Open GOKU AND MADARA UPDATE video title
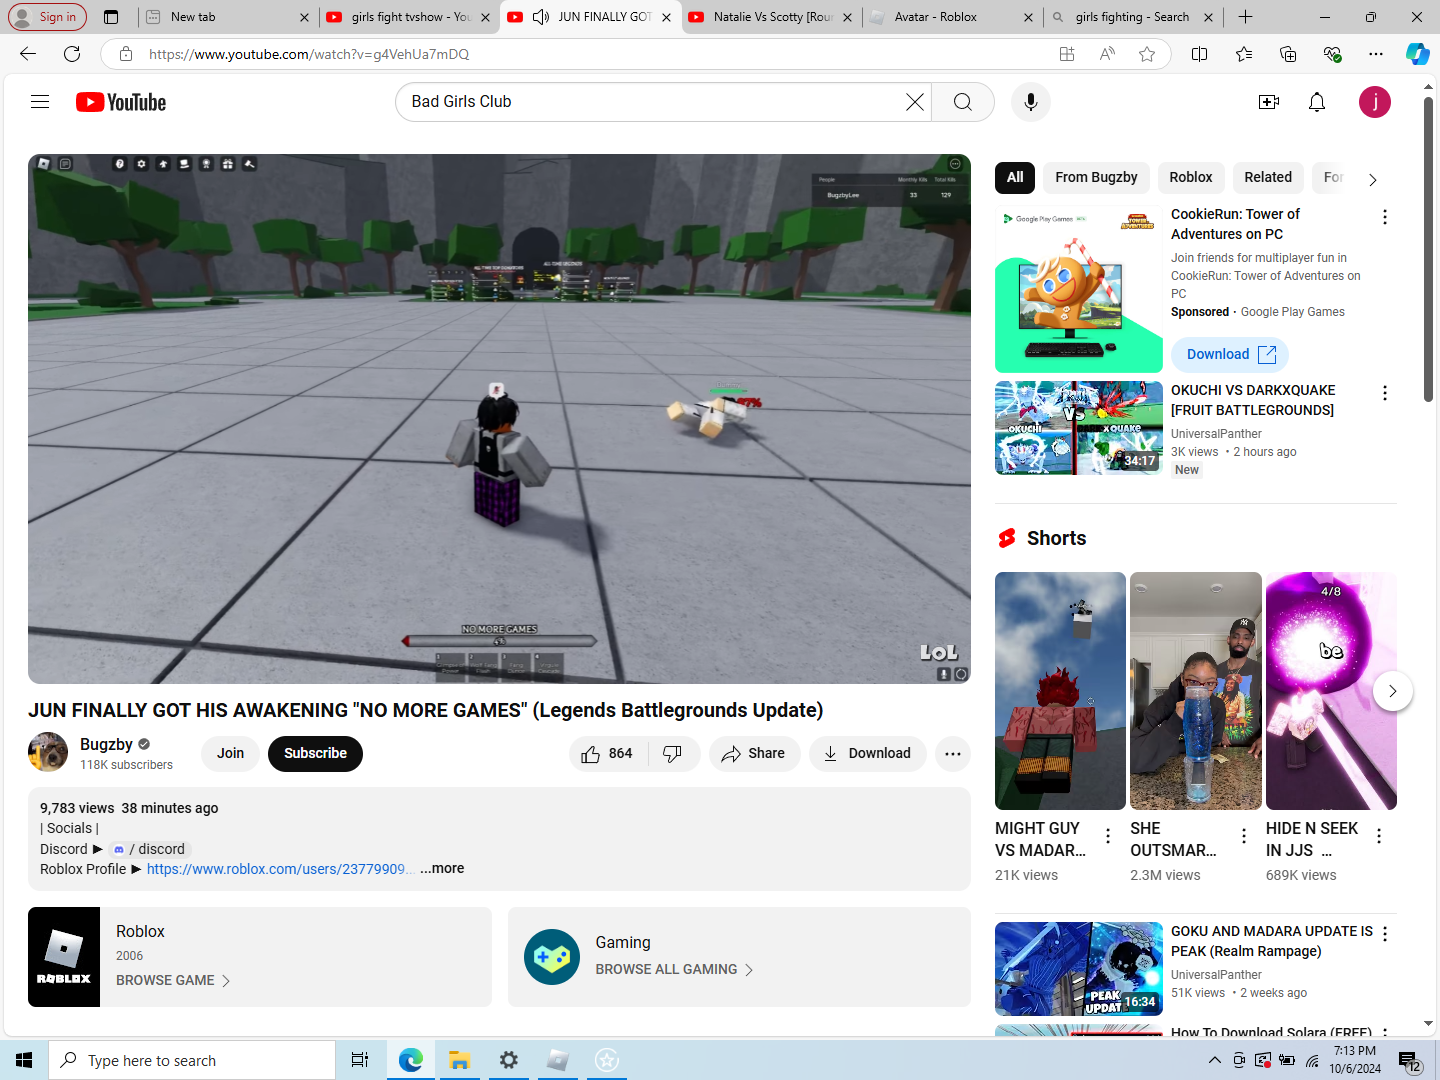Screen dimensions: 1440x1080 pos(1272,941)
